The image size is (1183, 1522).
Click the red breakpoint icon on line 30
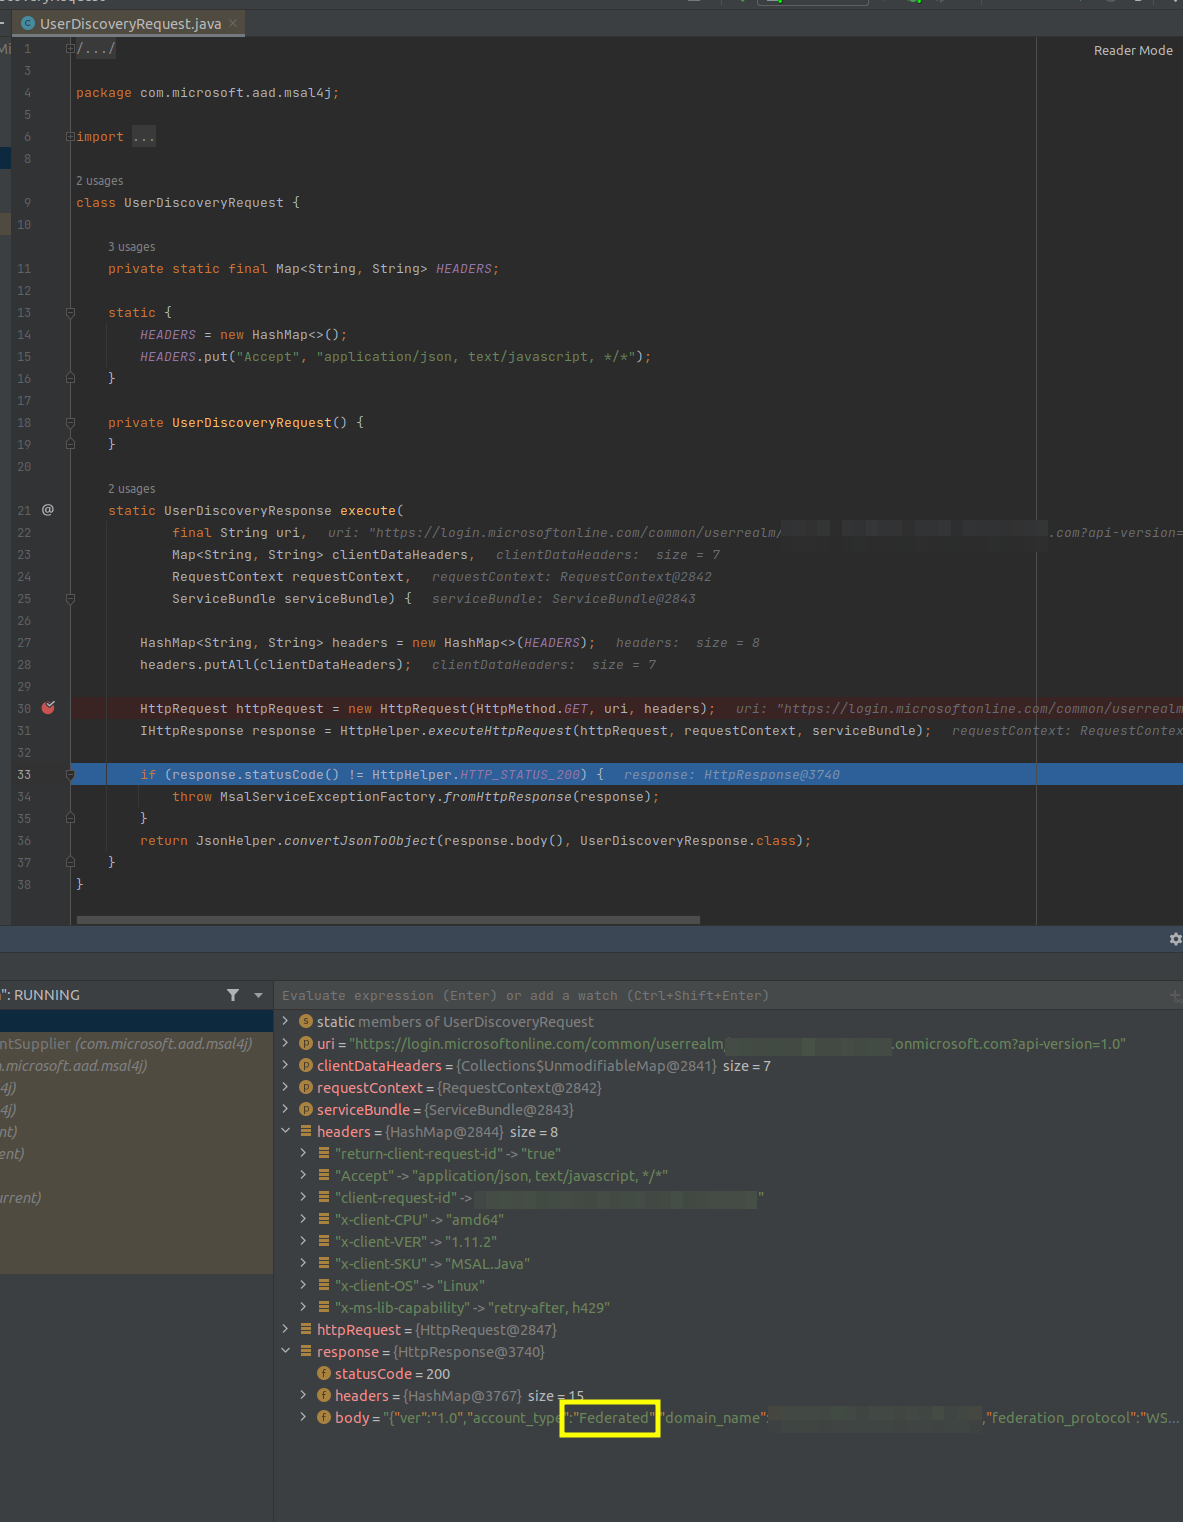pyautogui.click(x=48, y=708)
